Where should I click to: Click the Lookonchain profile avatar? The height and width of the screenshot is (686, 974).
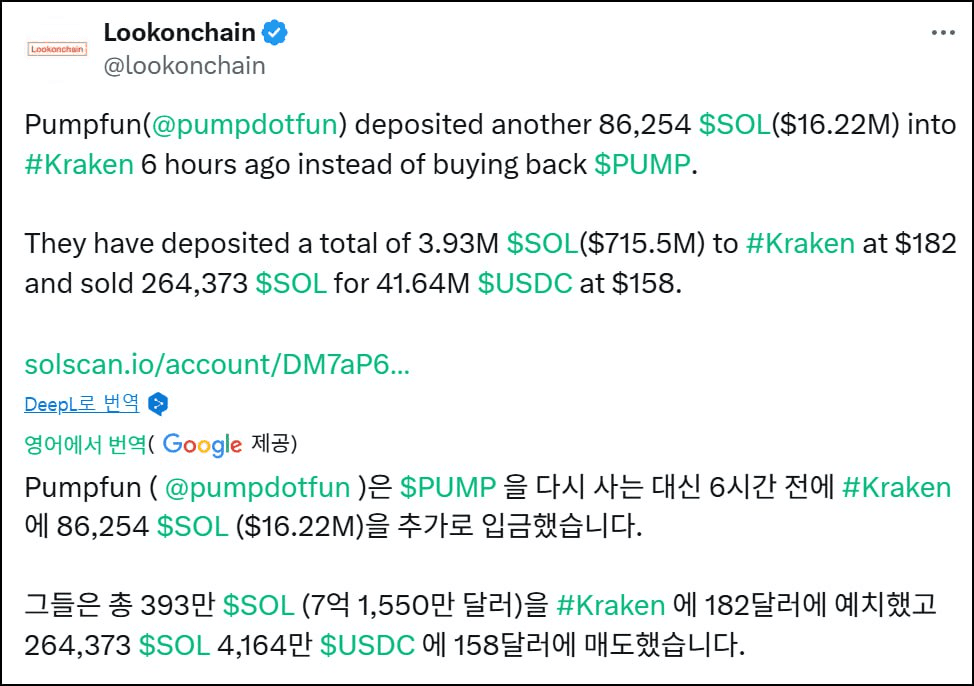57,49
